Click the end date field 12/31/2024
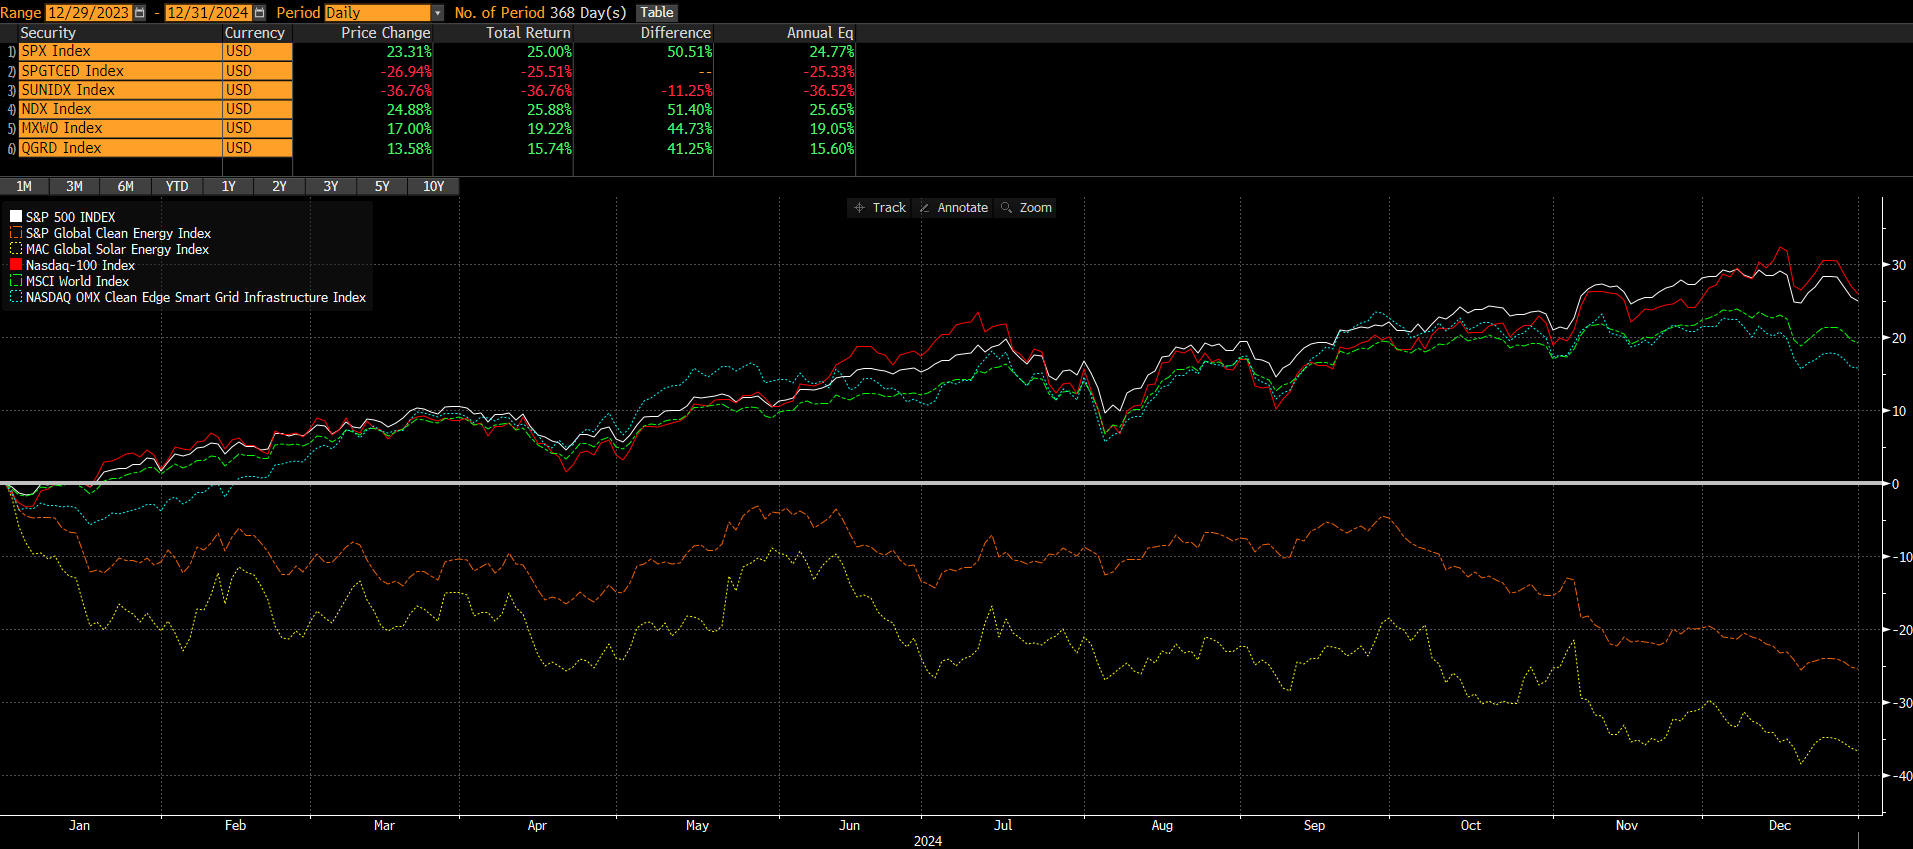 coord(209,13)
